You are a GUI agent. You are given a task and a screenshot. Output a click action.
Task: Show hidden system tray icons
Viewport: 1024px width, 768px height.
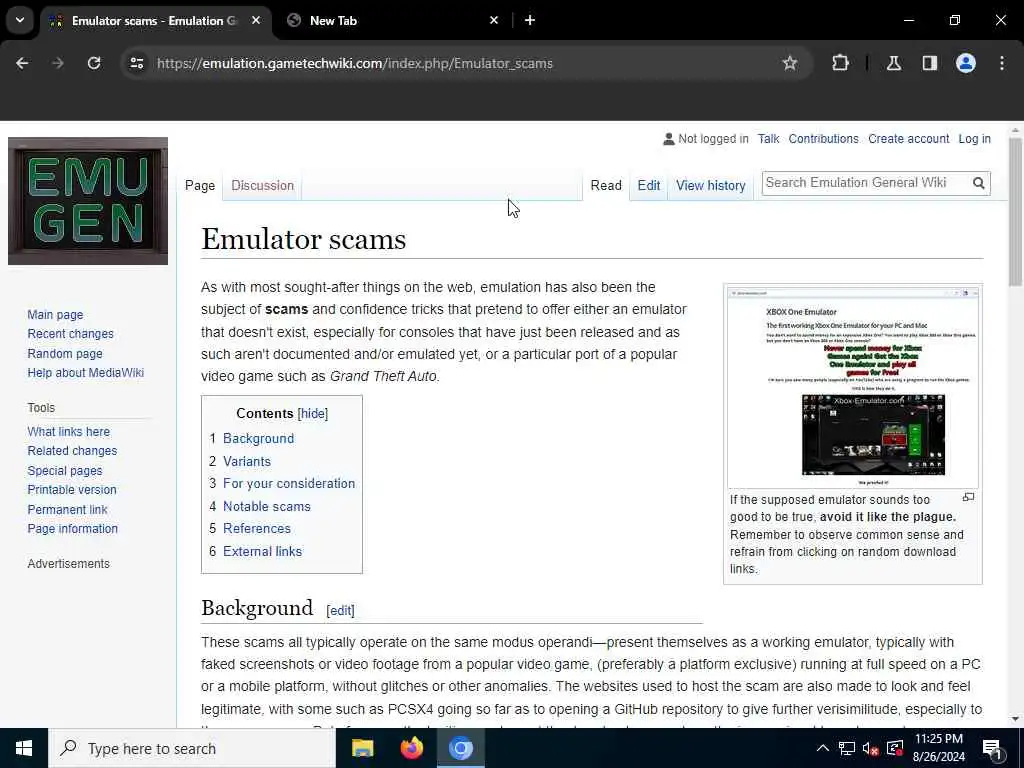pos(823,748)
